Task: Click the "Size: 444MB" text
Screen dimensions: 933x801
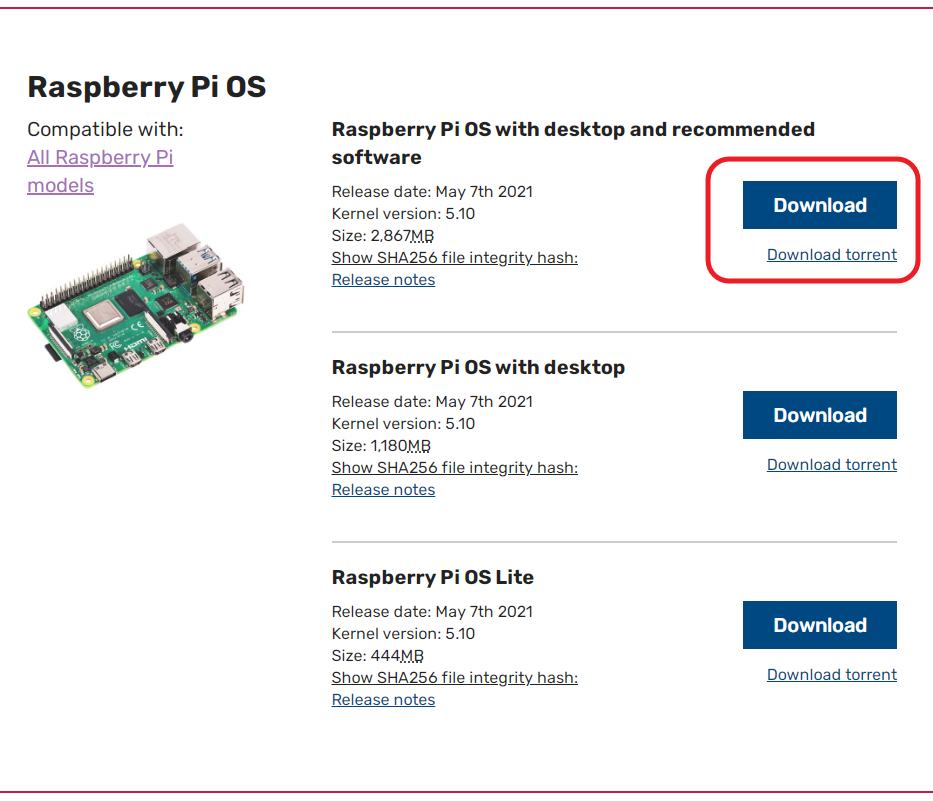Action: coord(377,656)
